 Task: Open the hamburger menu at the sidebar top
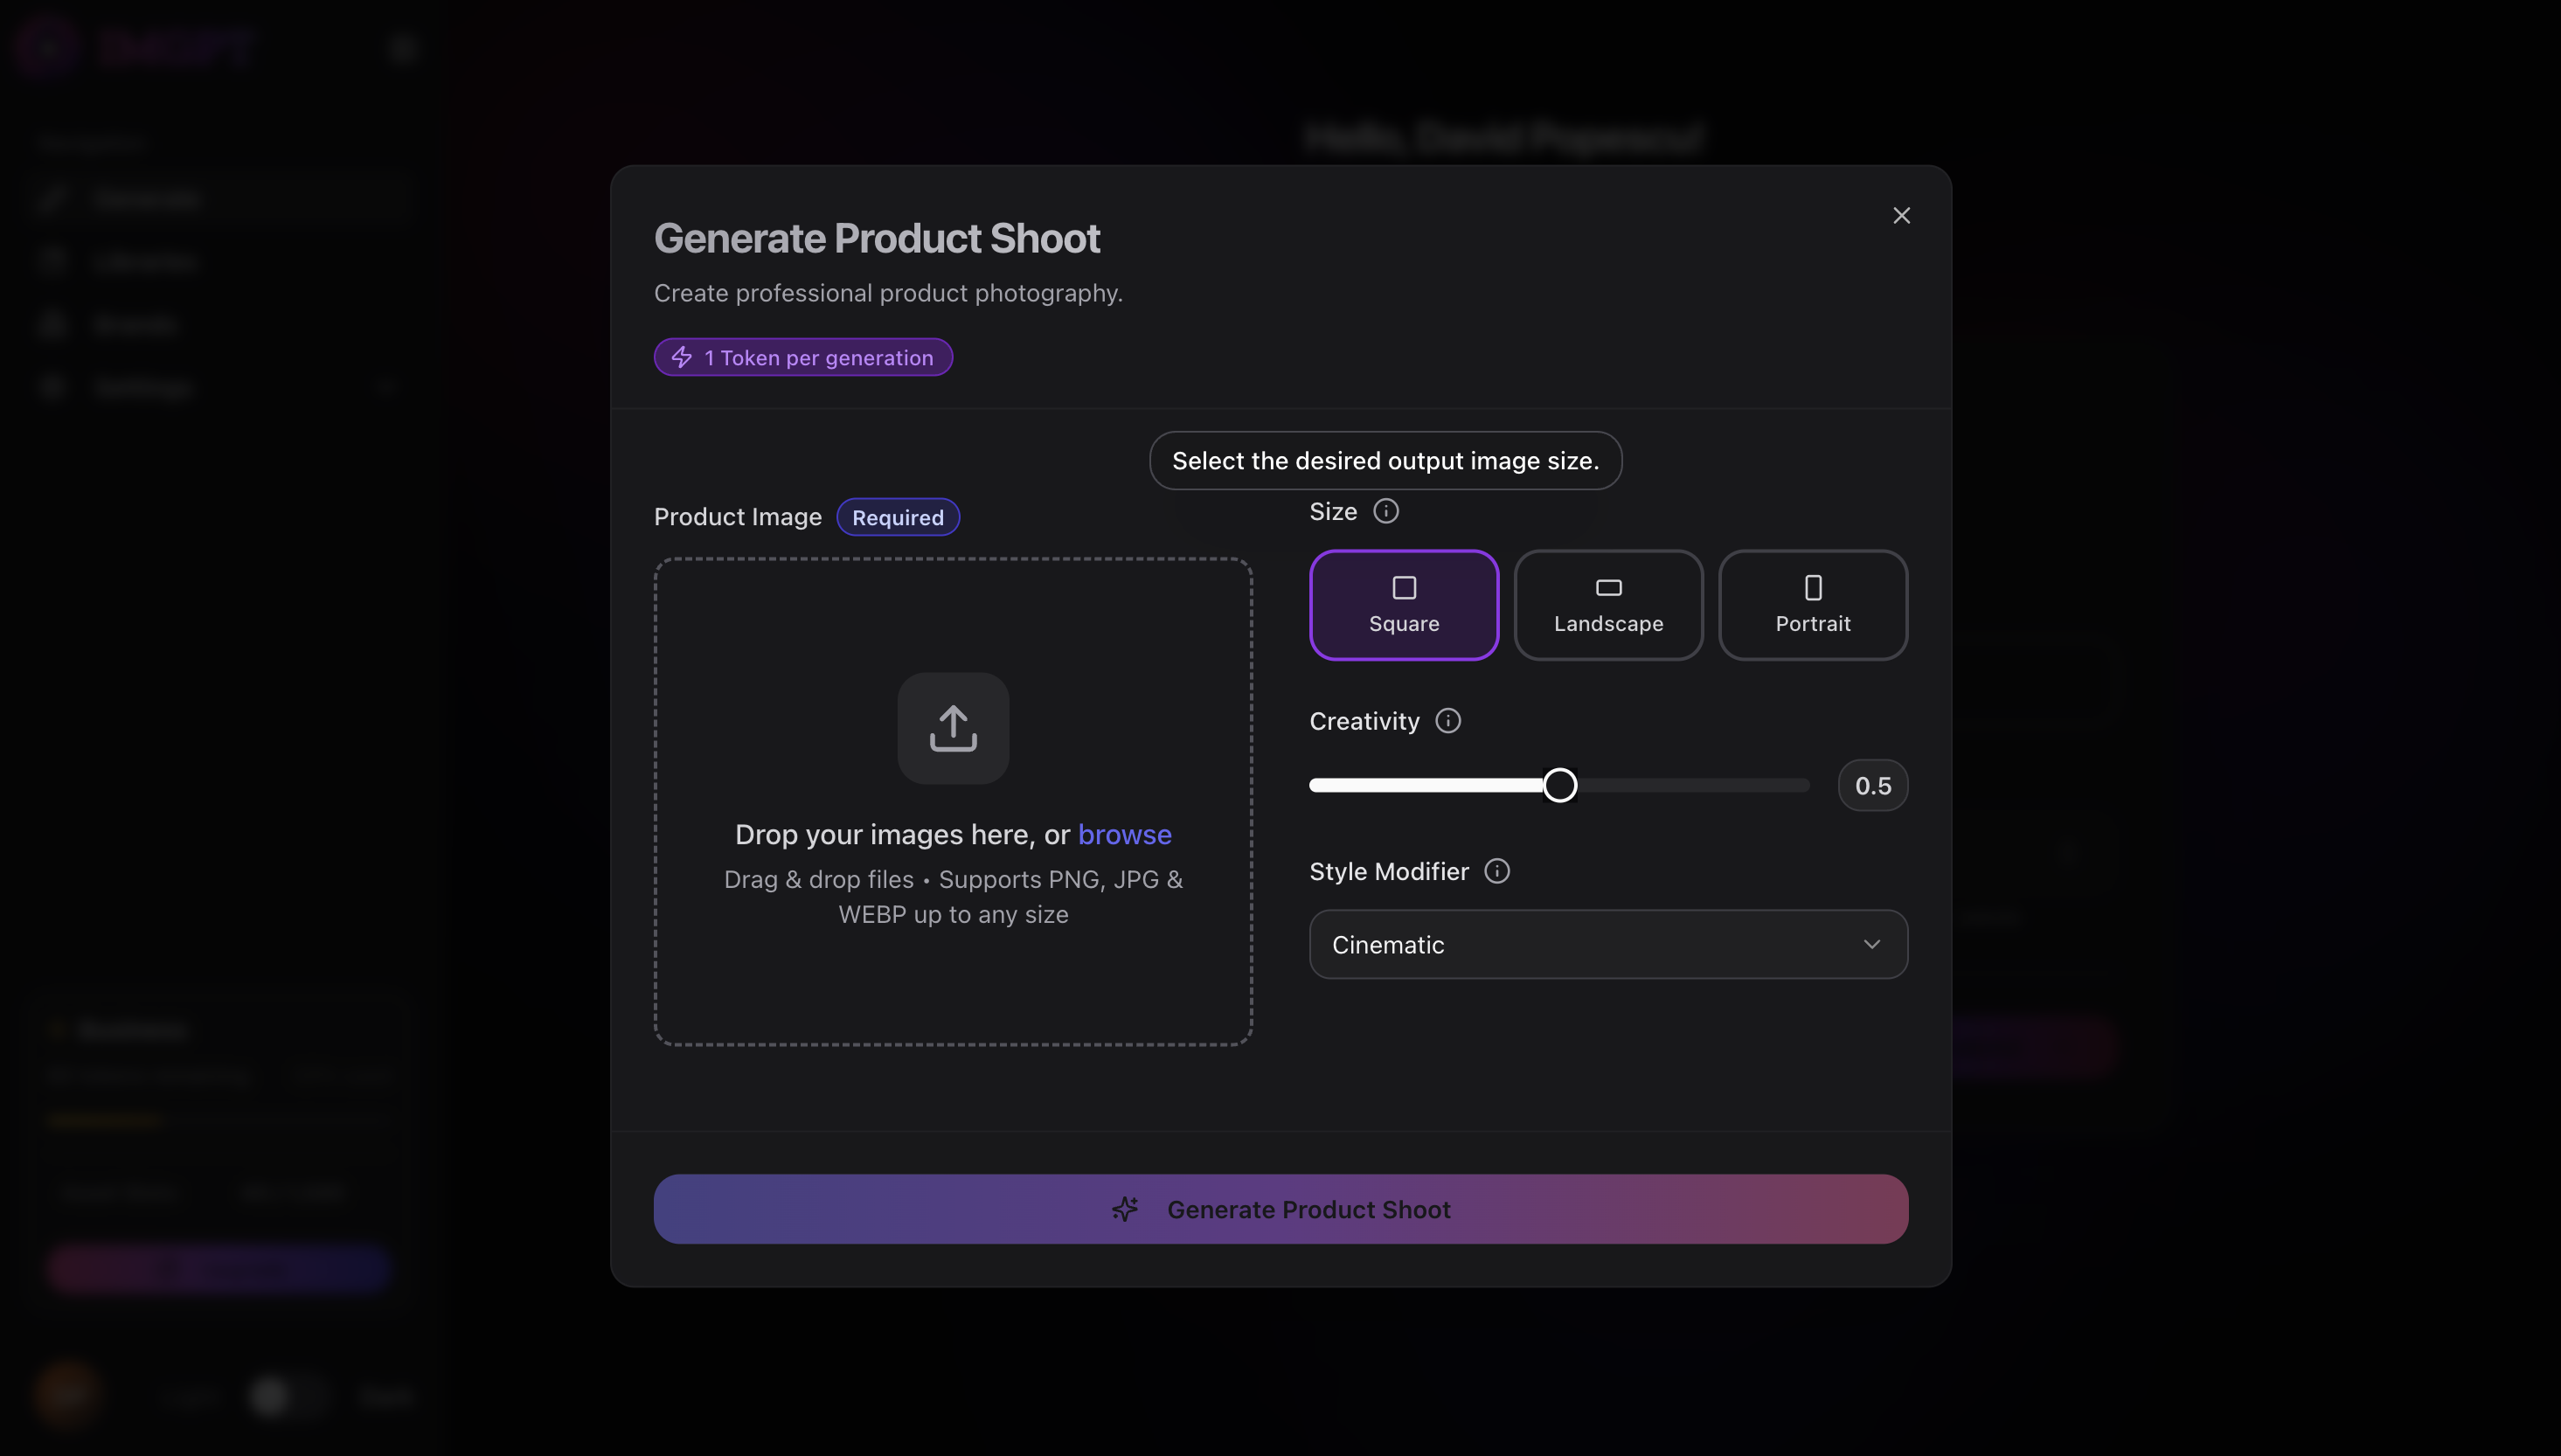[x=402, y=47]
